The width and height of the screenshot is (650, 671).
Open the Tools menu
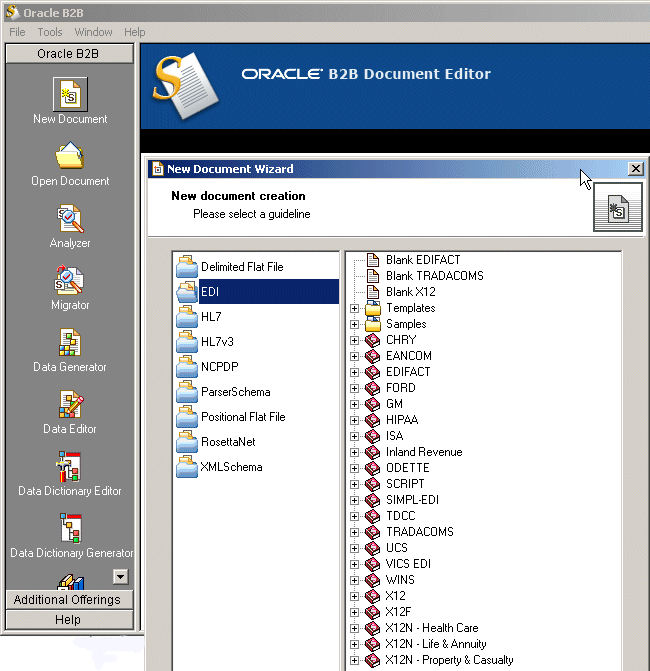pos(50,32)
